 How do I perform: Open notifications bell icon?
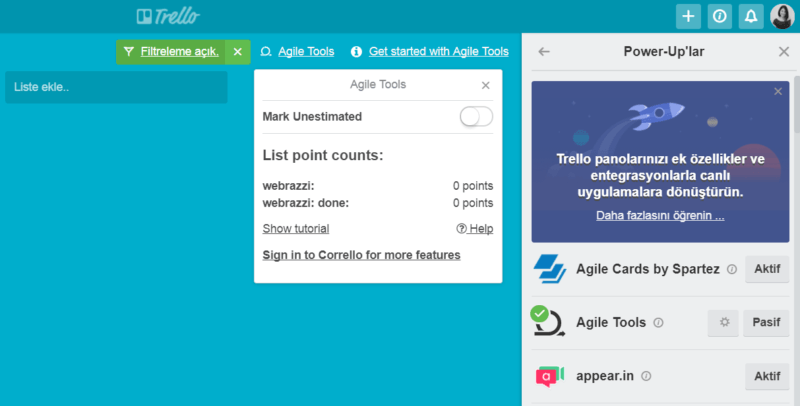(x=750, y=16)
